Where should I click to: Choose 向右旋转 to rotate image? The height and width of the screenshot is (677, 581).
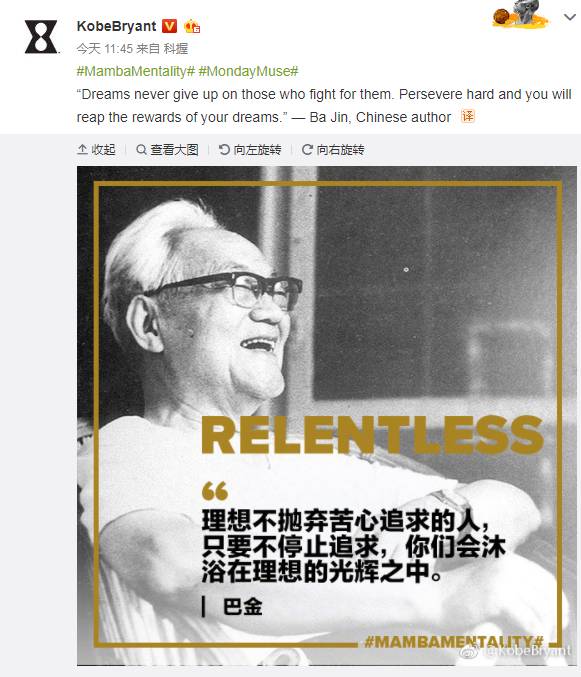point(340,150)
